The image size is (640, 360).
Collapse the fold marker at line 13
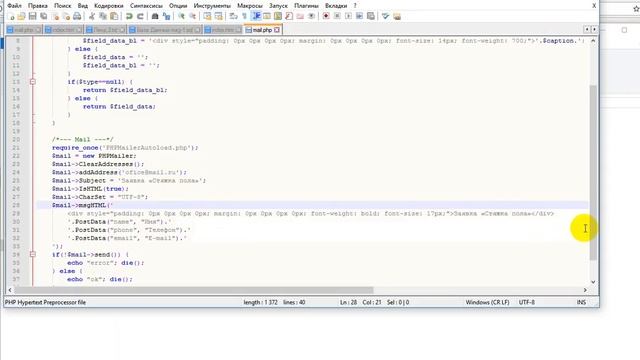coord(33,82)
